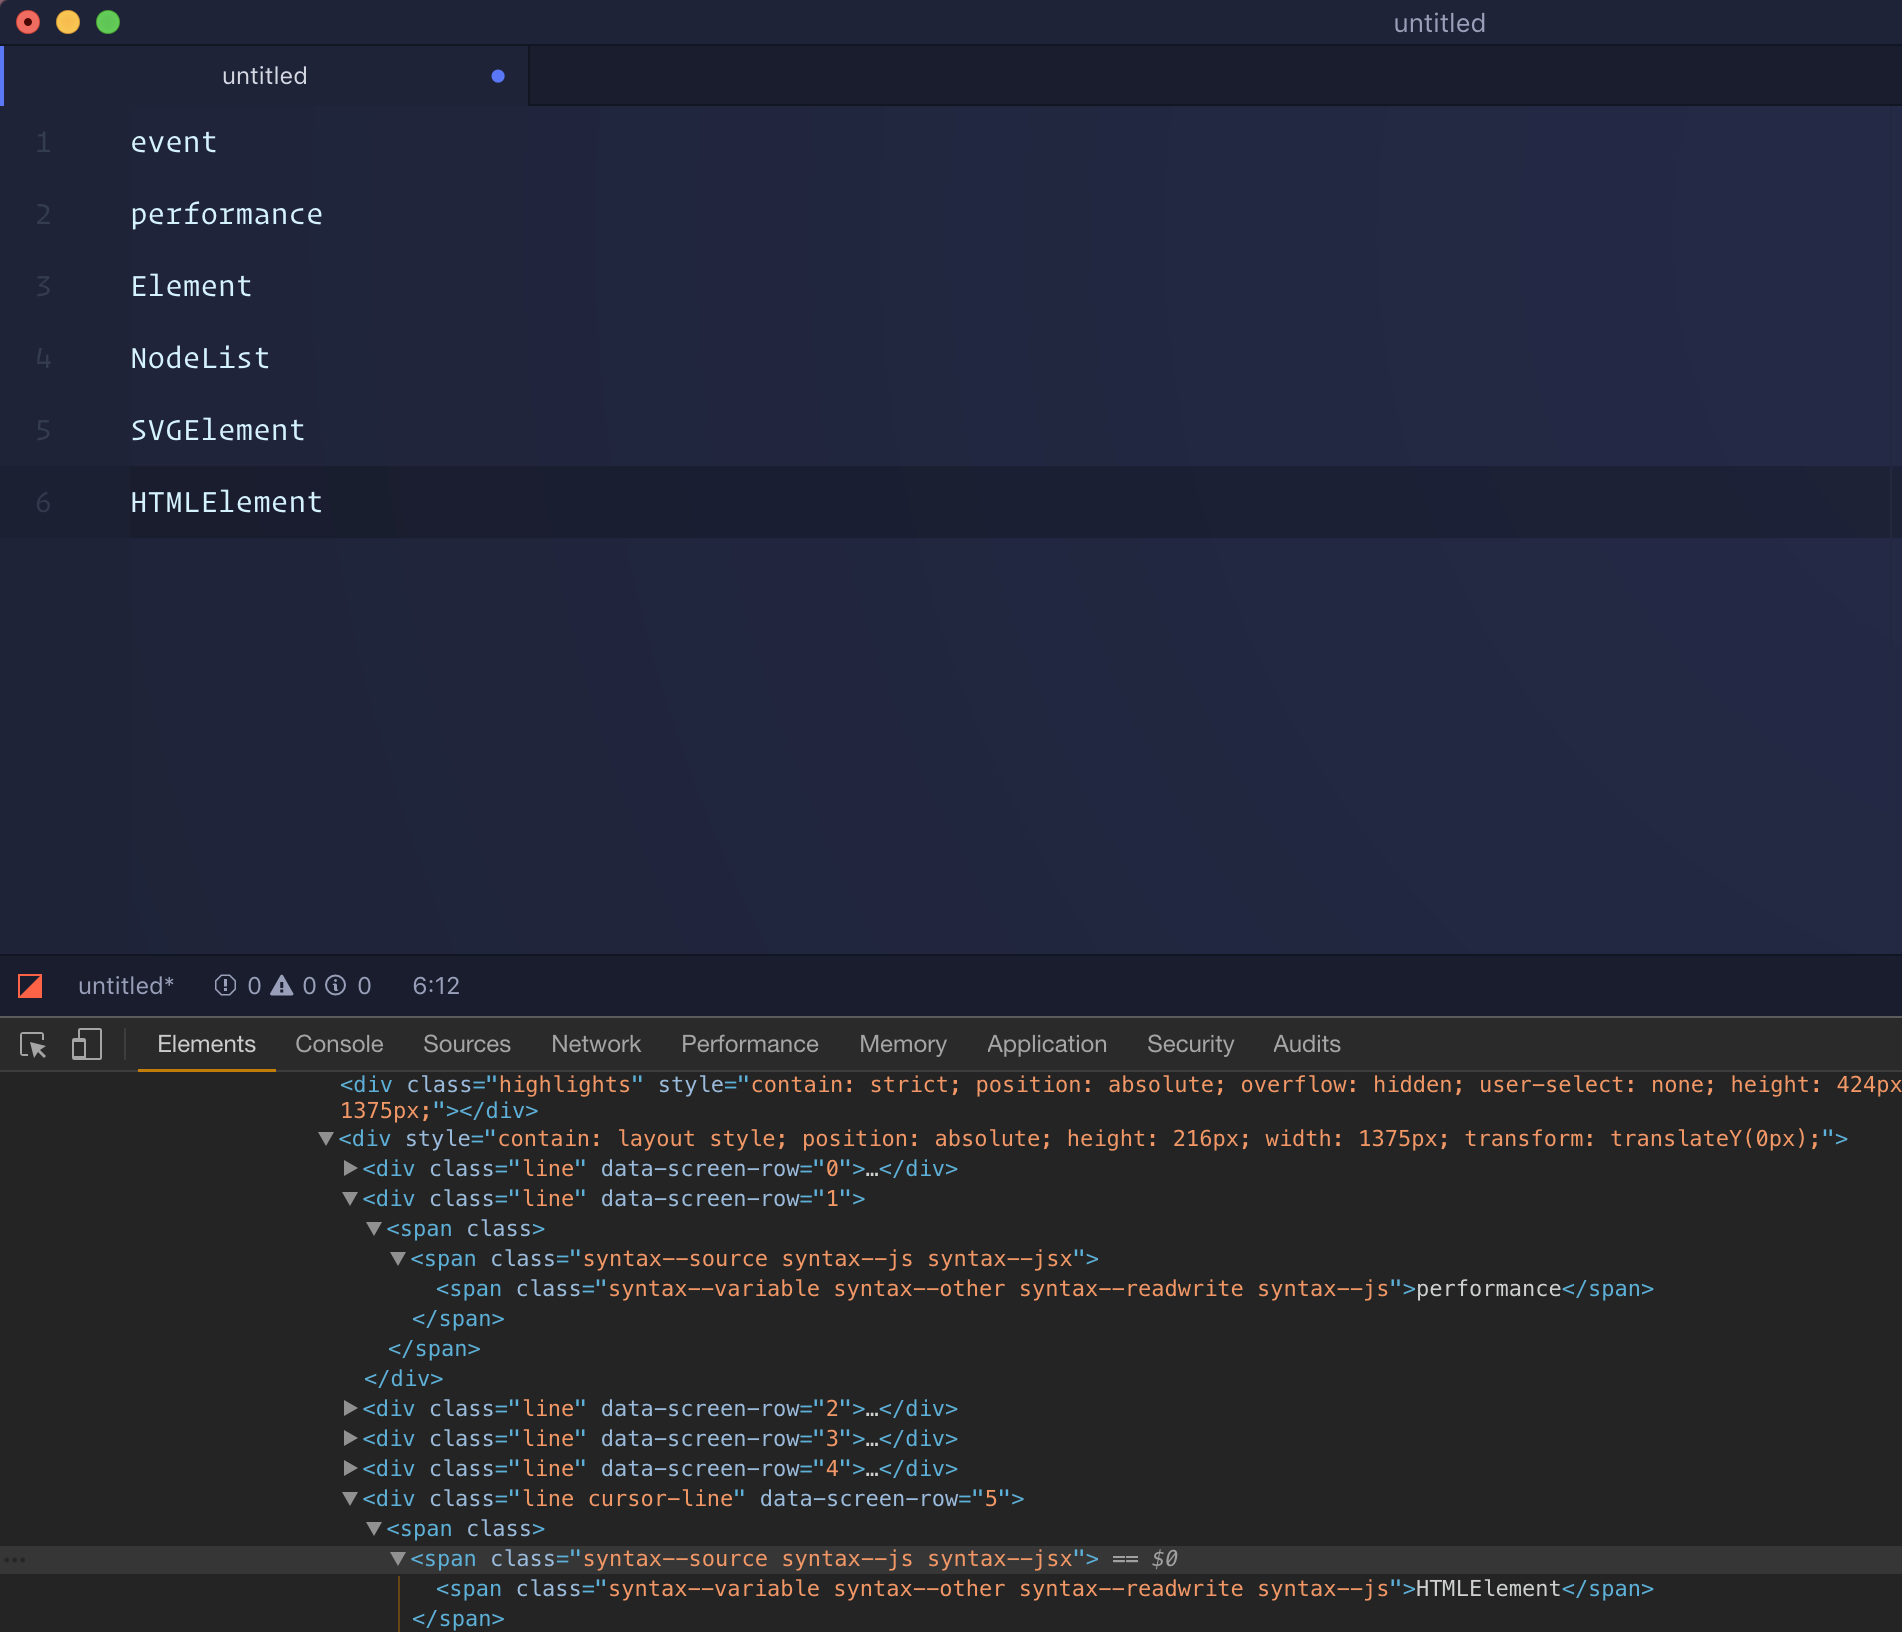Viewport: 1902px width, 1632px height.
Task: Switch to the Network tab
Action: click(x=596, y=1044)
